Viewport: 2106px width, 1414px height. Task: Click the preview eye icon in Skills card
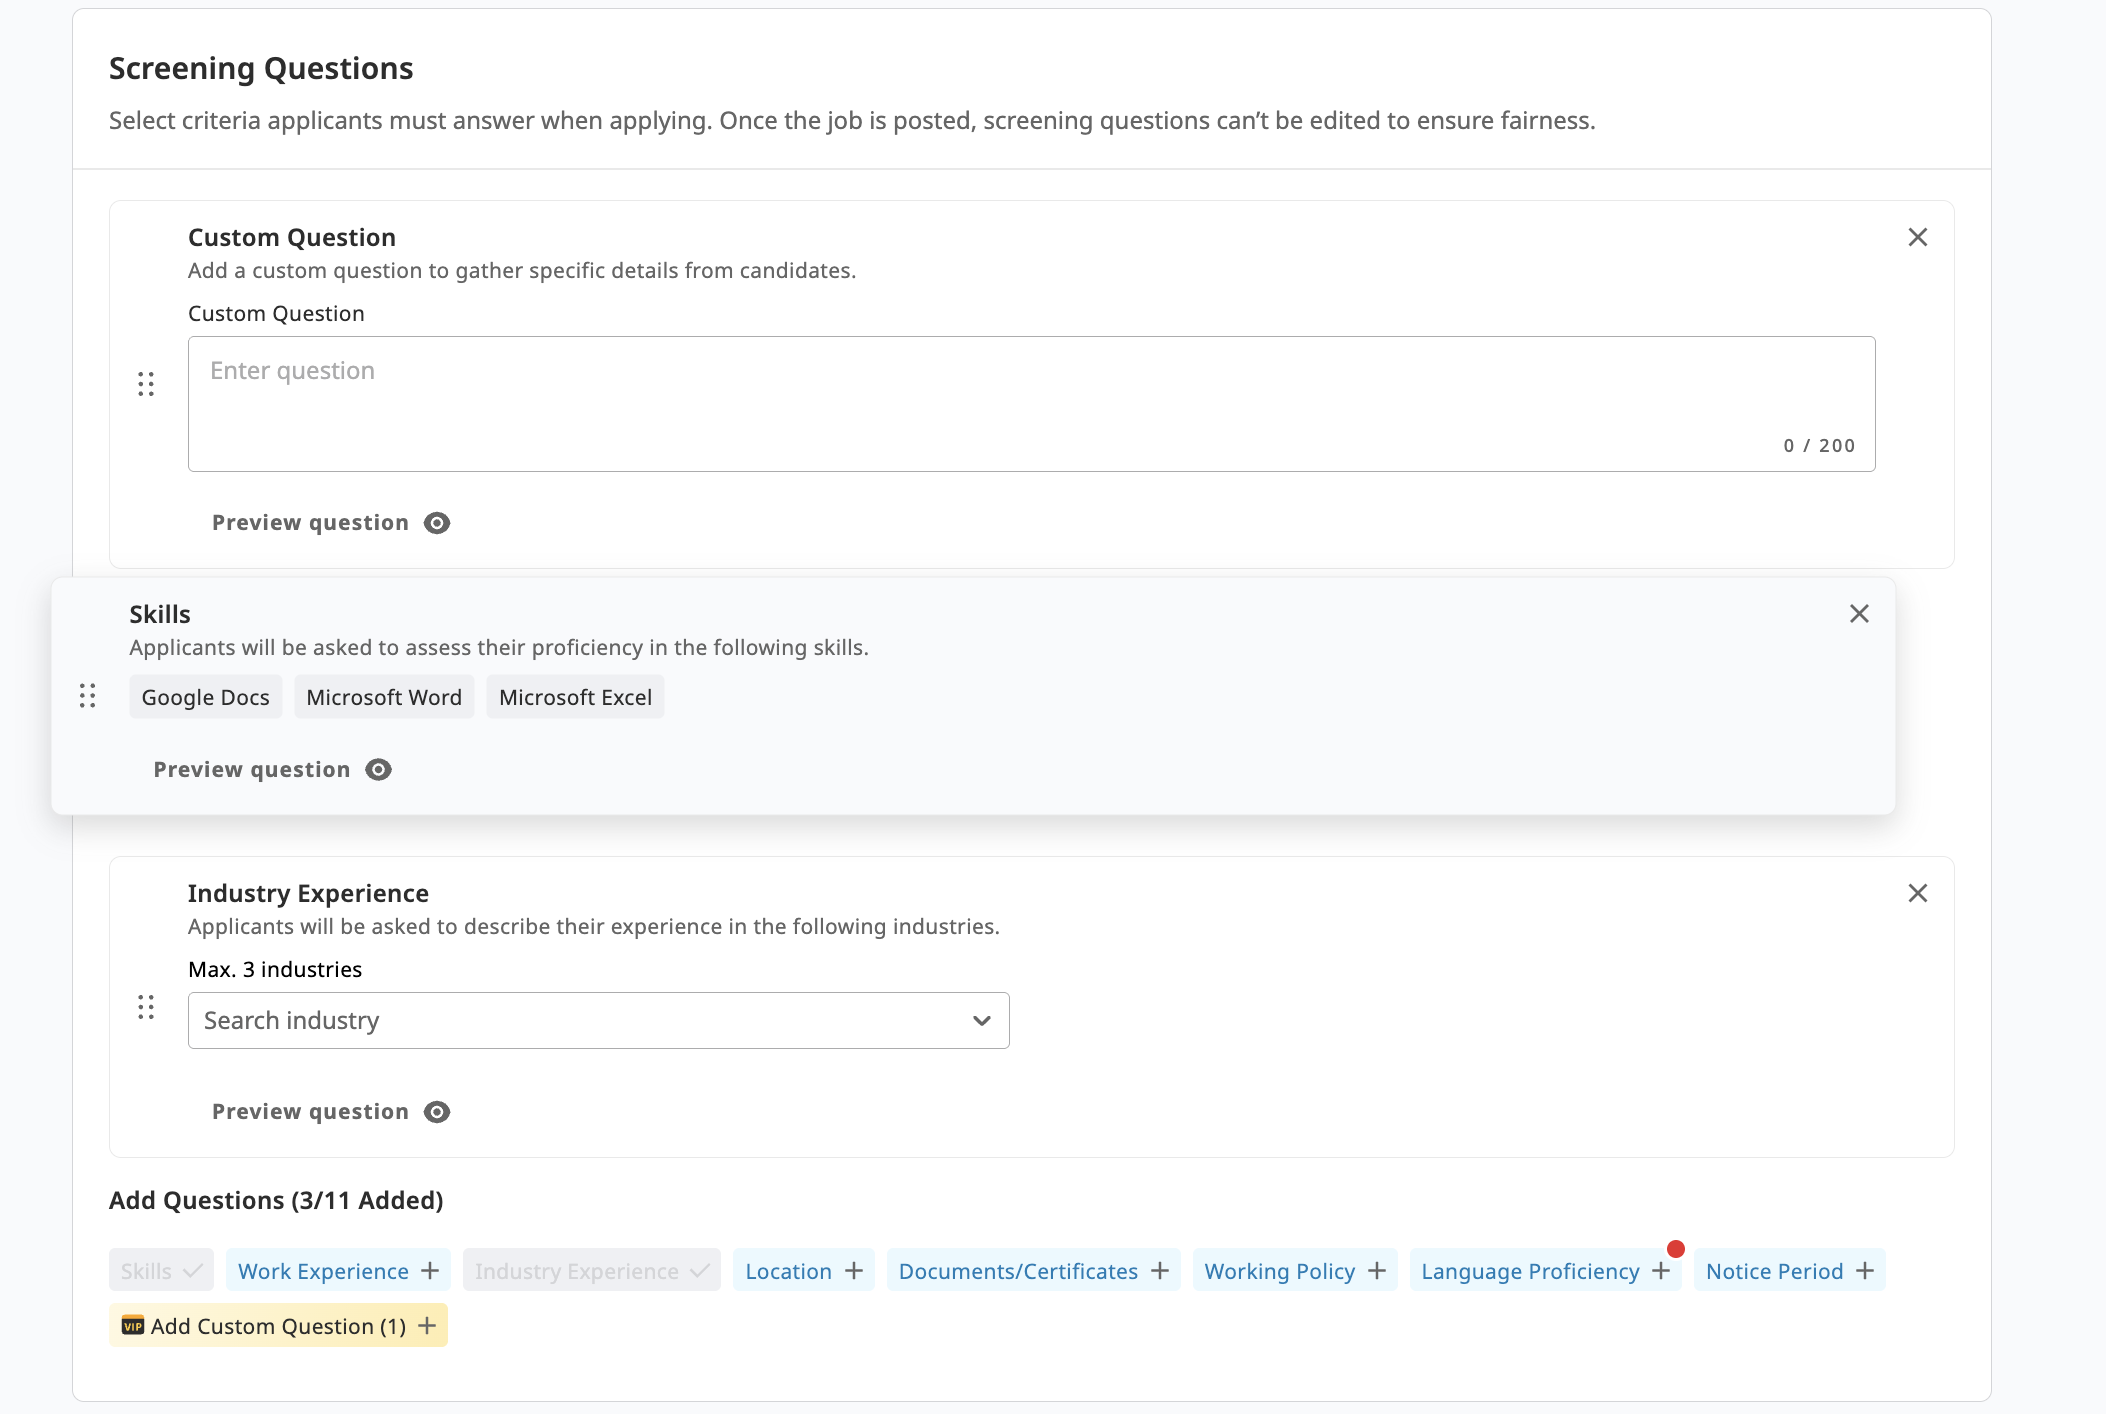[x=377, y=769]
